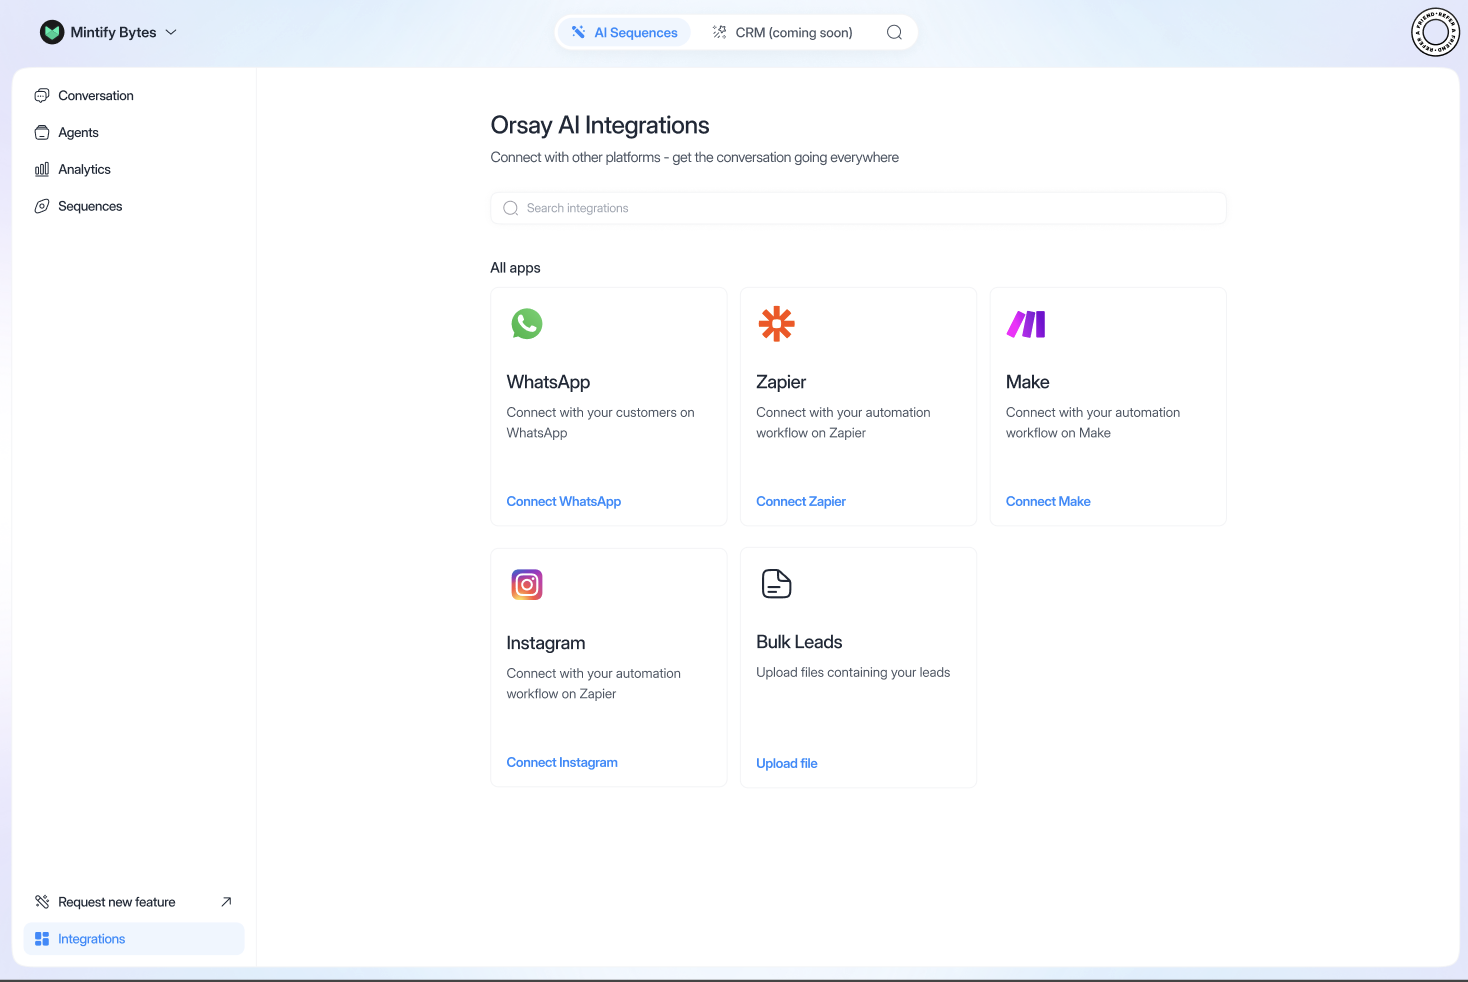The width and height of the screenshot is (1468, 982).
Task: Click the Instagram logo icon
Action: (527, 584)
